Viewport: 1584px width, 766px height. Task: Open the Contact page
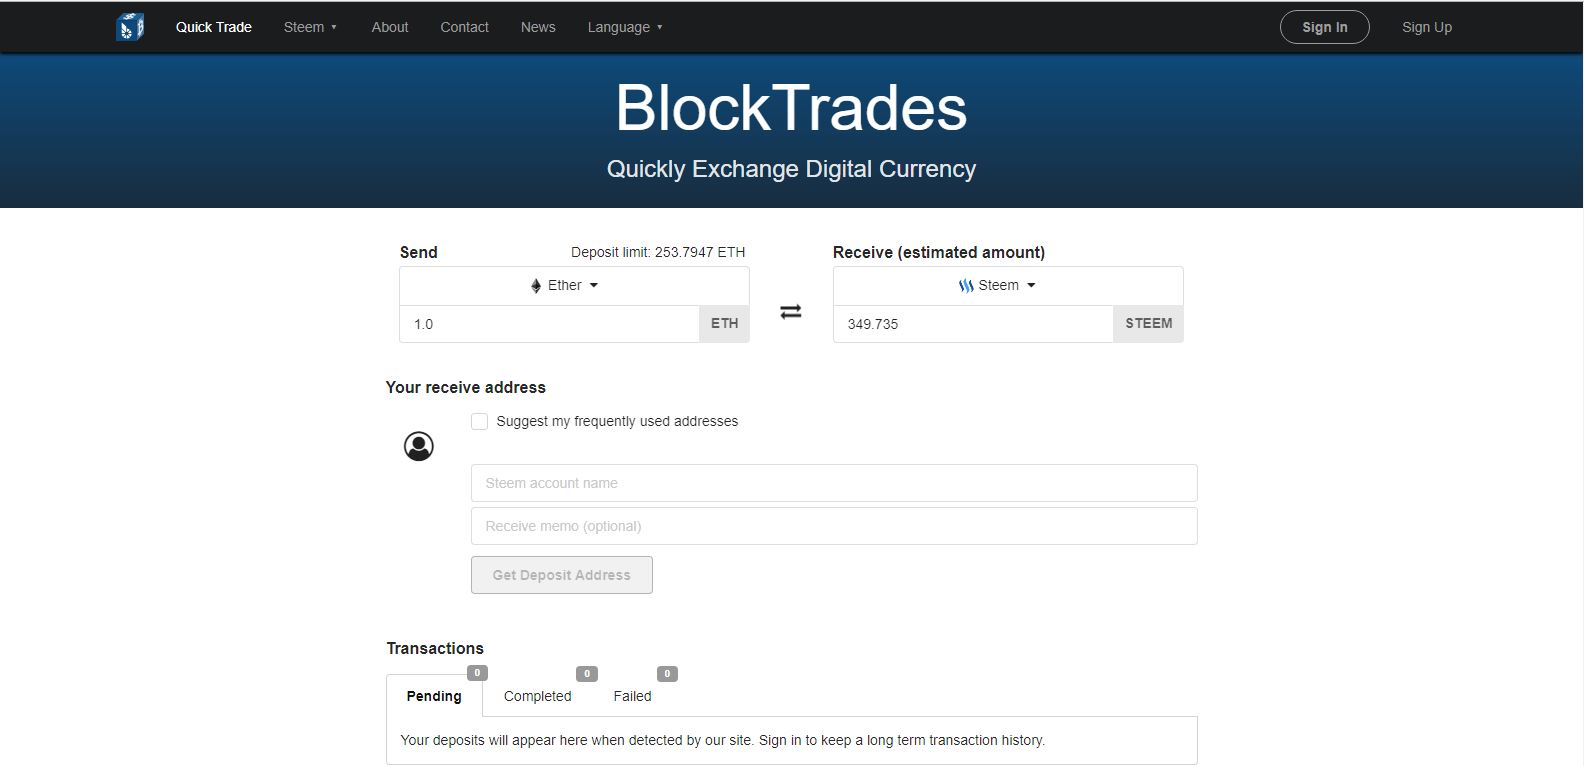click(x=464, y=27)
